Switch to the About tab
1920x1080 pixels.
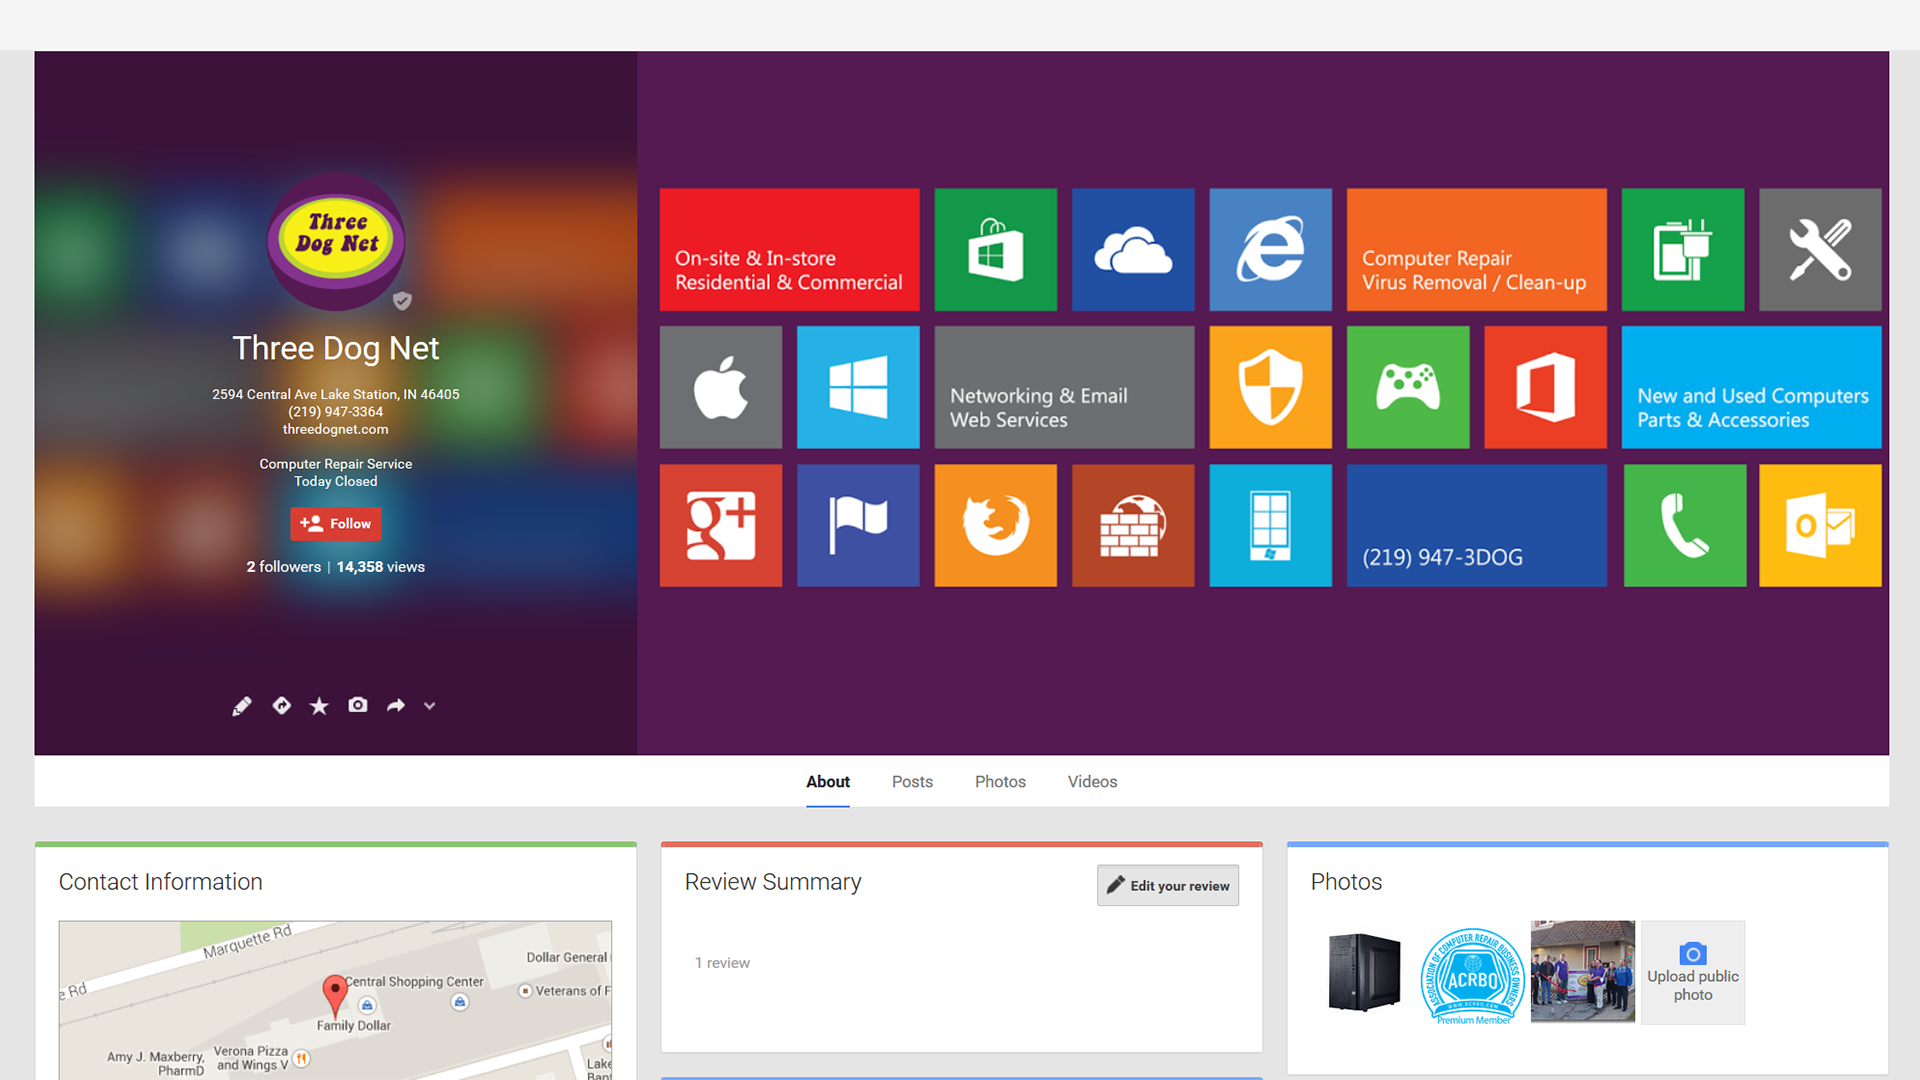coord(828,782)
